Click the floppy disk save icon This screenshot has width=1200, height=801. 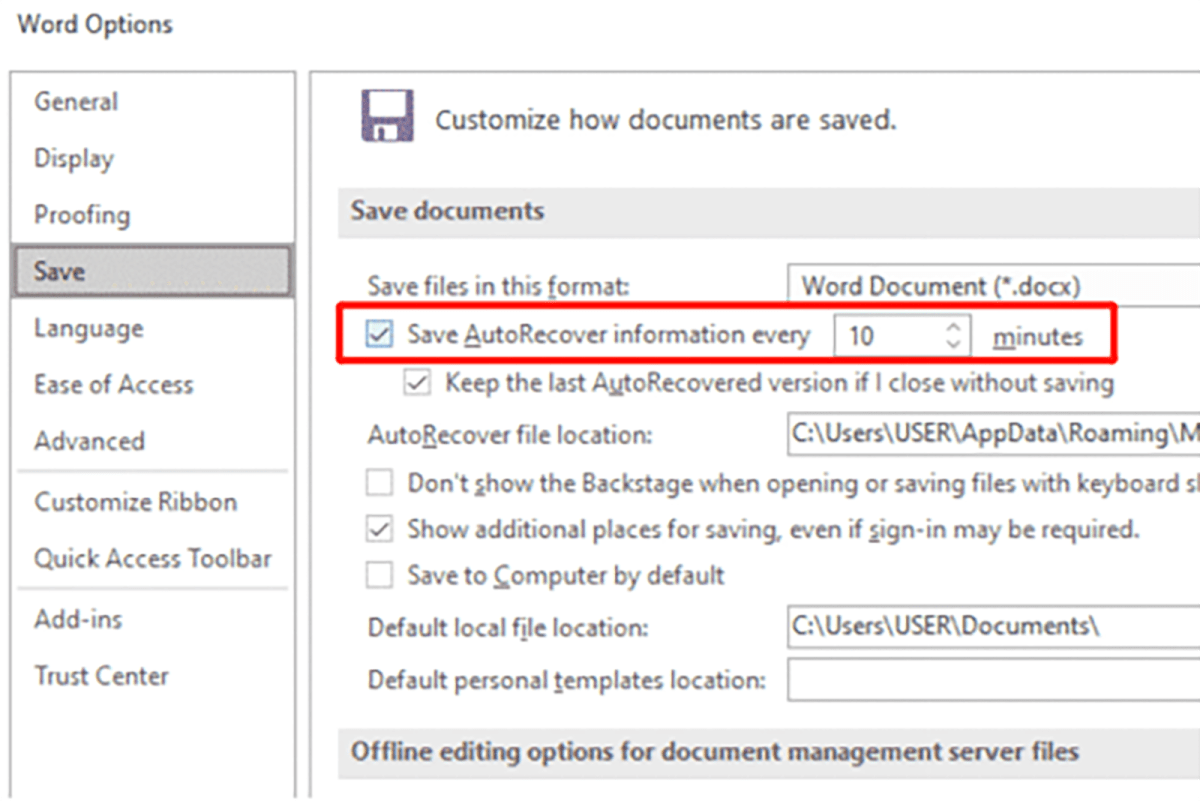387,117
